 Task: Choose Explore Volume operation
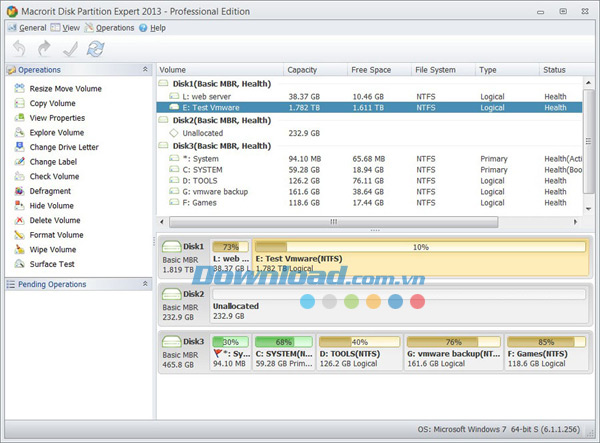(49, 132)
